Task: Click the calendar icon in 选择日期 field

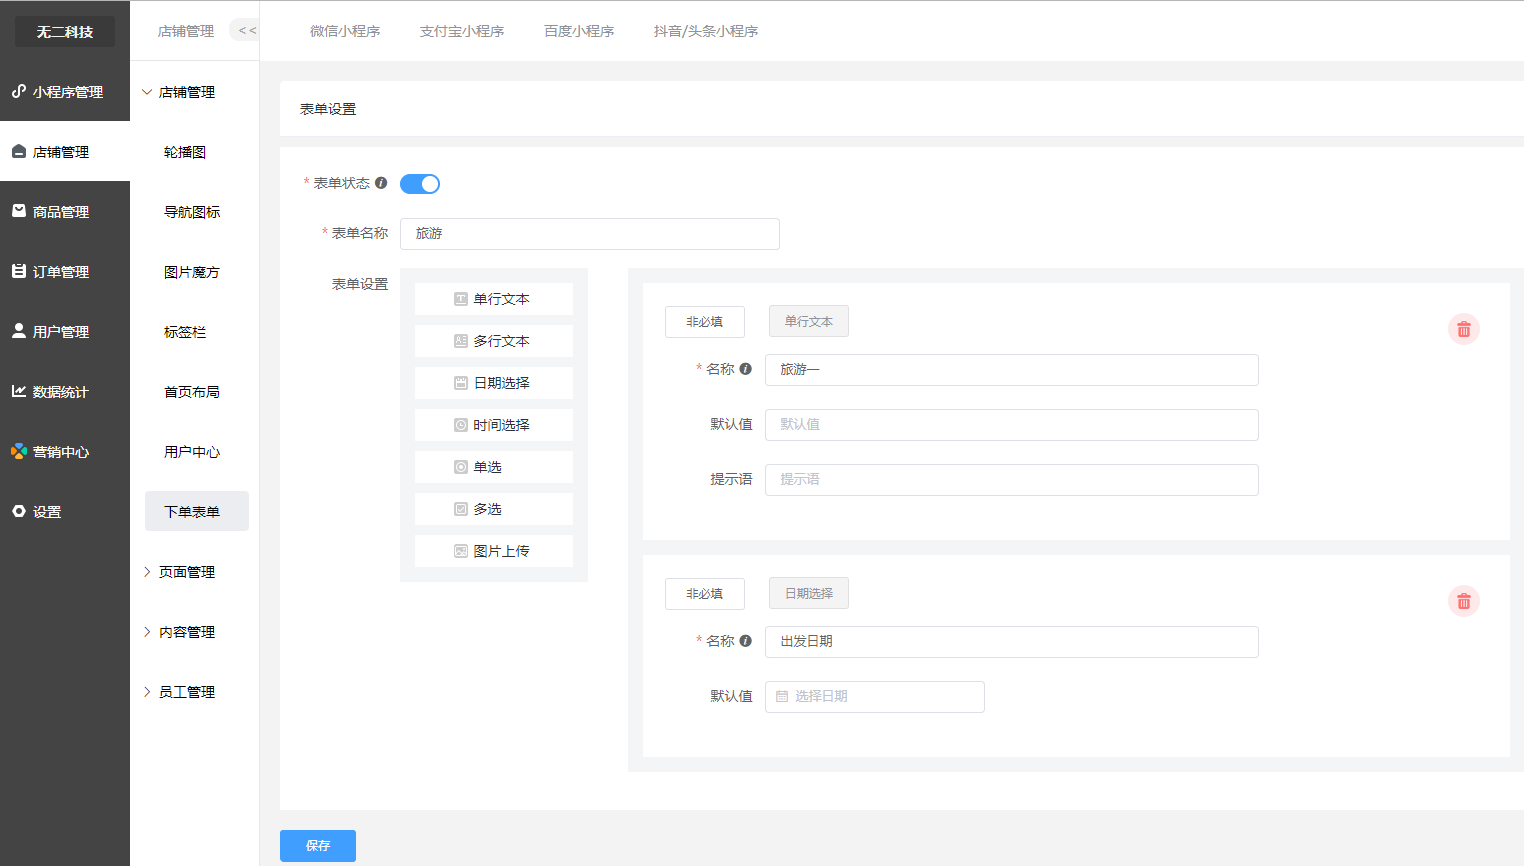Action: [782, 696]
